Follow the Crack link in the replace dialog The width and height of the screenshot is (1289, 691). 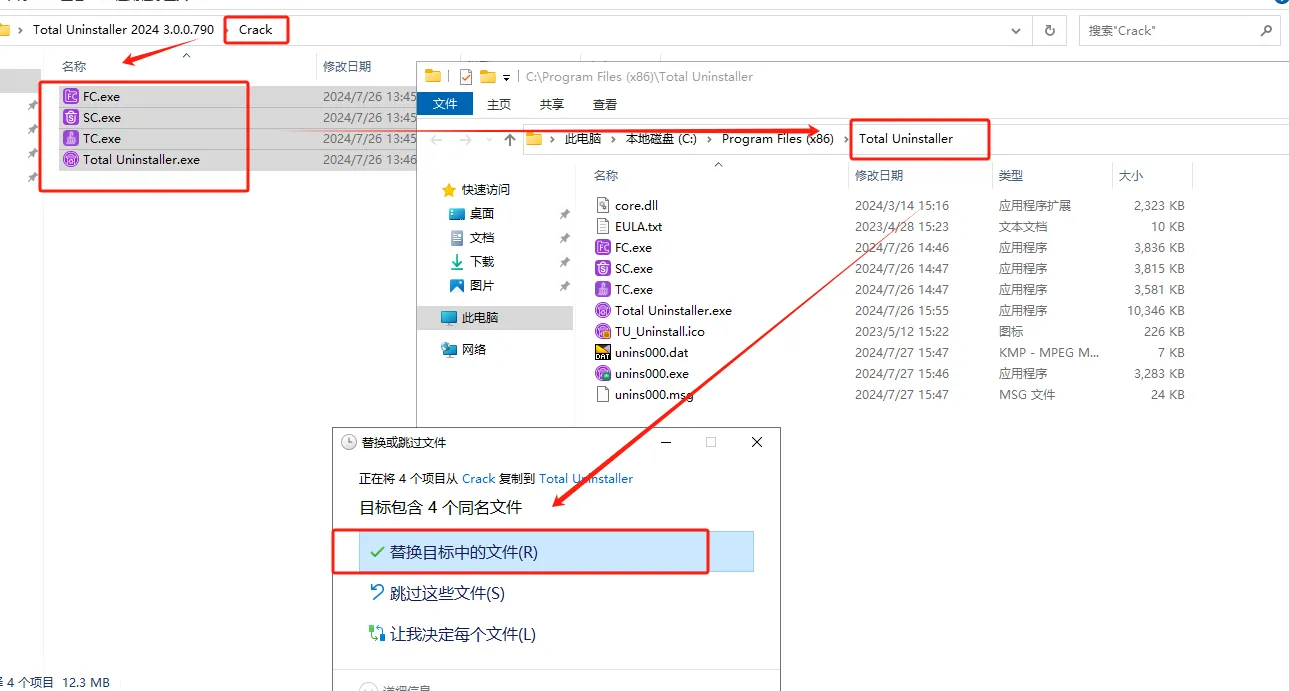point(479,479)
